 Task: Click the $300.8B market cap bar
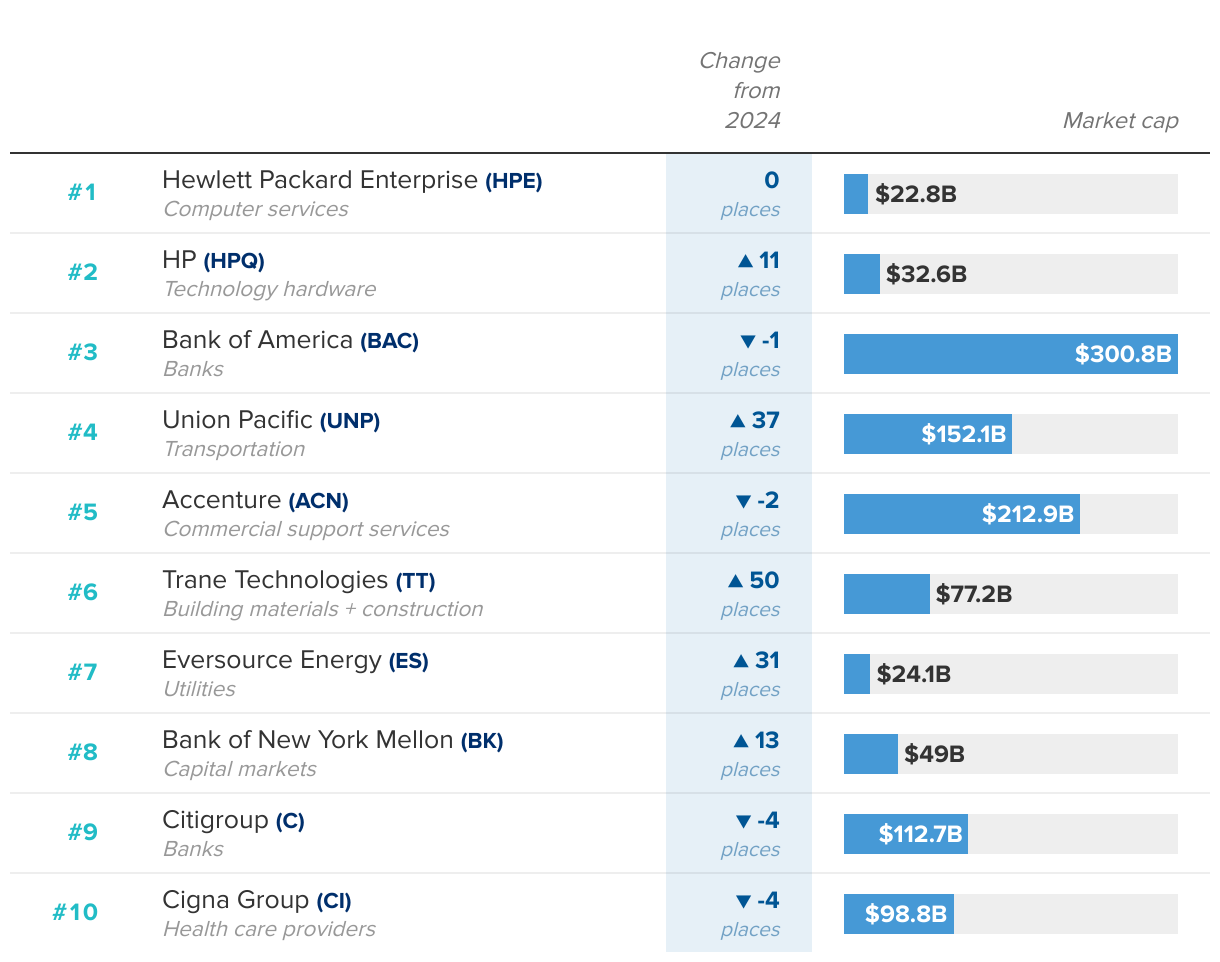tap(1010, 354)
